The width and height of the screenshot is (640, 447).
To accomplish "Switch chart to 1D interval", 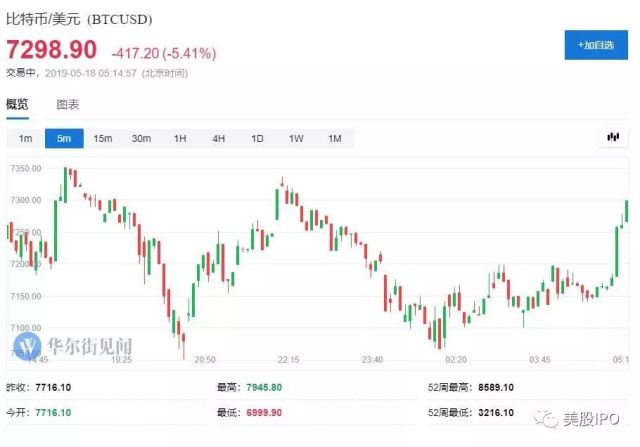I will tap(257, 138).
